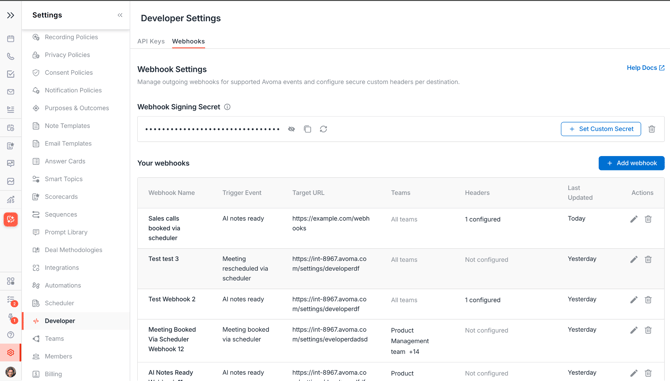Open the Help Docs link

645,68
